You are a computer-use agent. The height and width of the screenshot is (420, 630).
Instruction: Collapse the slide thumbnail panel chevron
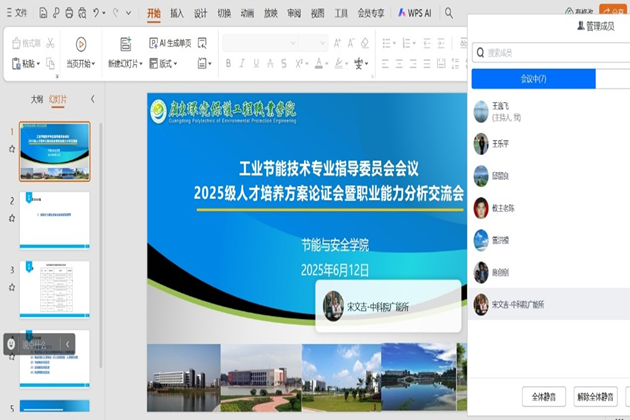coord(93,99)
